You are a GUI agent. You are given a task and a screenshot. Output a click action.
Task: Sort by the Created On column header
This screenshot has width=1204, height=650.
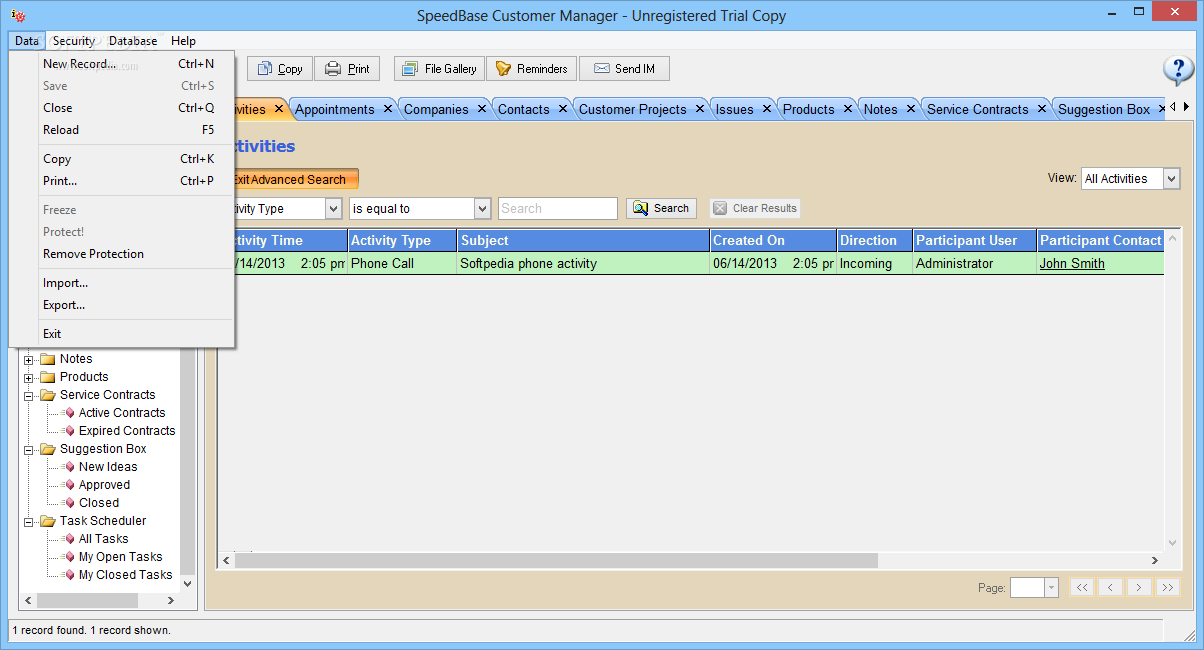click(773, 240)
